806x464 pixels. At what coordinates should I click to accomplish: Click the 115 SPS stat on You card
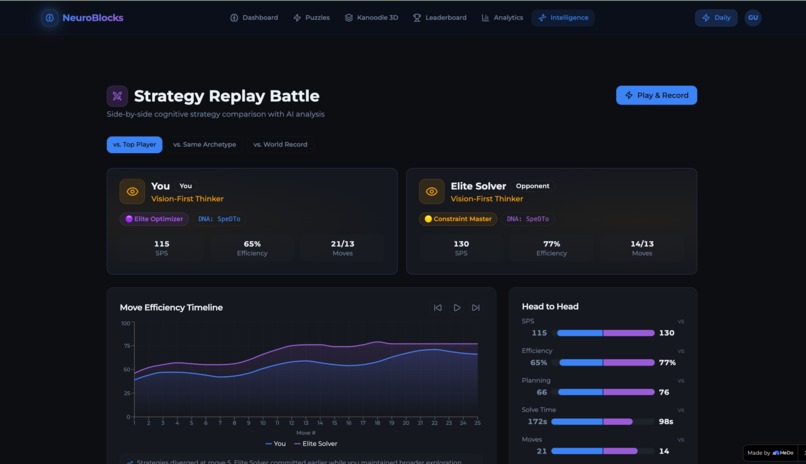pyautogui.click(x=162, y=248)
